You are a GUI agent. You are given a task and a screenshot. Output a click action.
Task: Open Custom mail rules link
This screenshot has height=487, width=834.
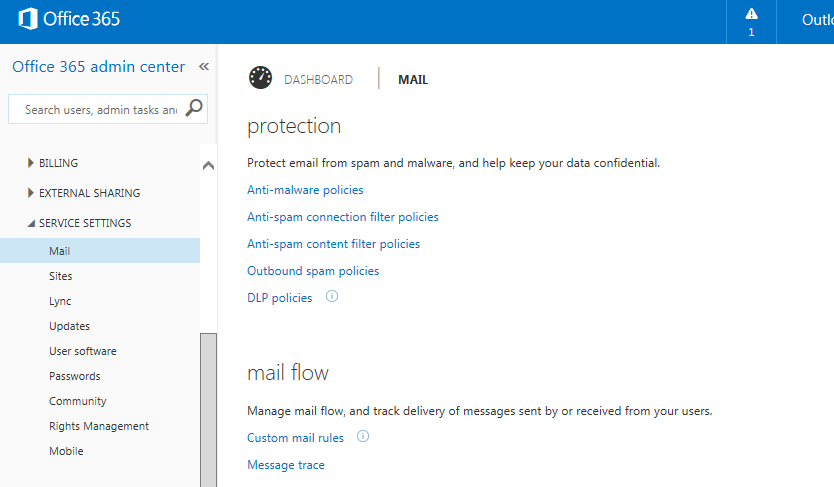[x=296, y=438]
